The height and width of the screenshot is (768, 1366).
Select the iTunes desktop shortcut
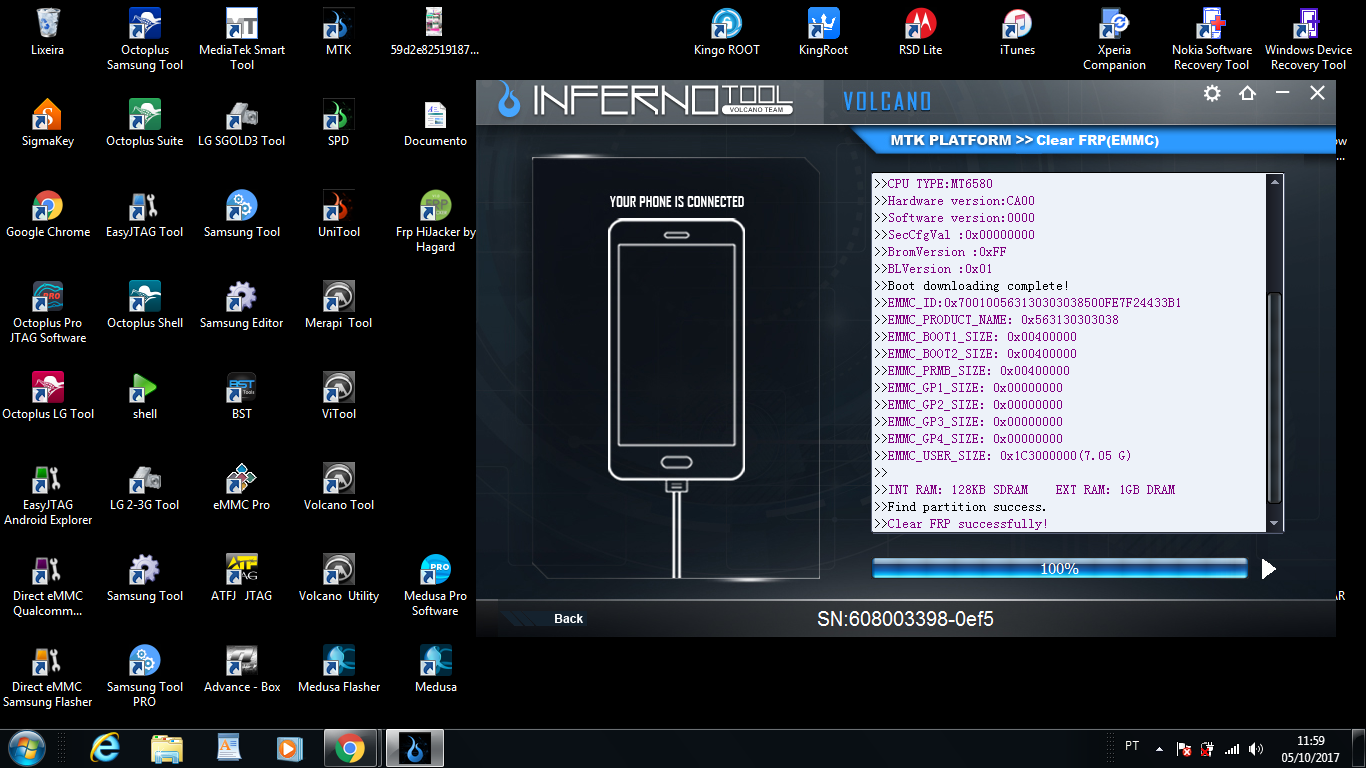(x=1017, y=32)
